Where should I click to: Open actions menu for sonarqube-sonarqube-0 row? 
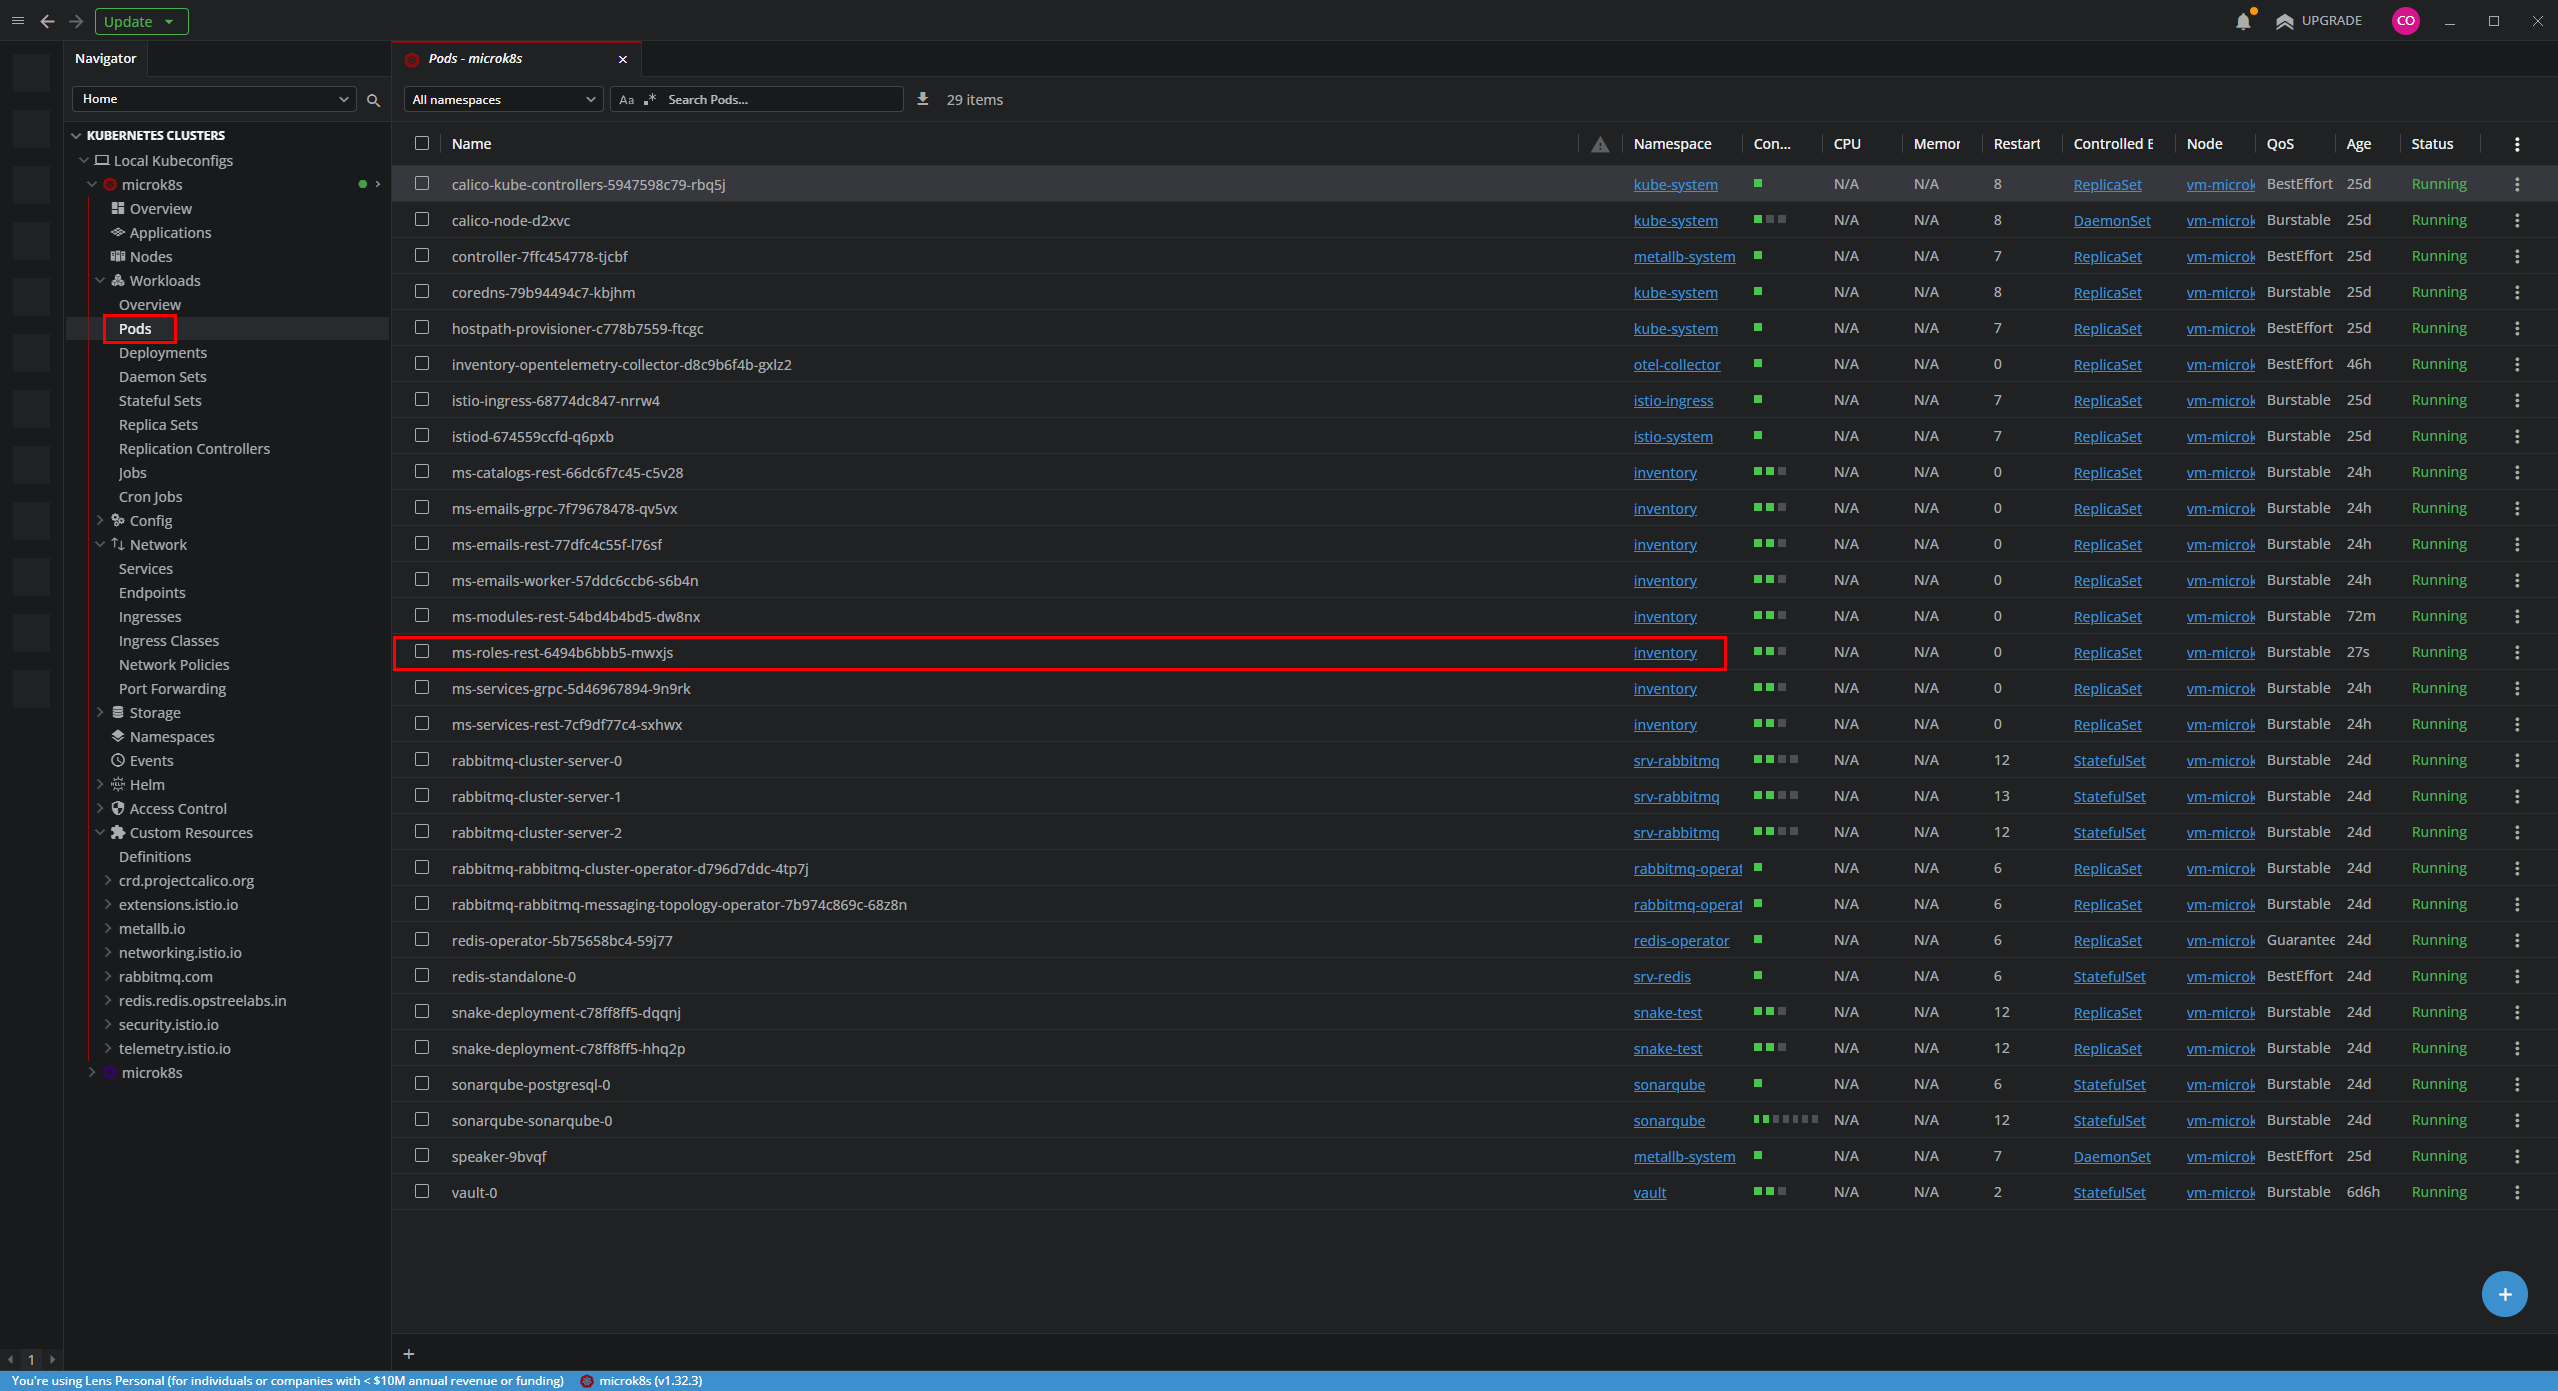click(2517, 1120)
